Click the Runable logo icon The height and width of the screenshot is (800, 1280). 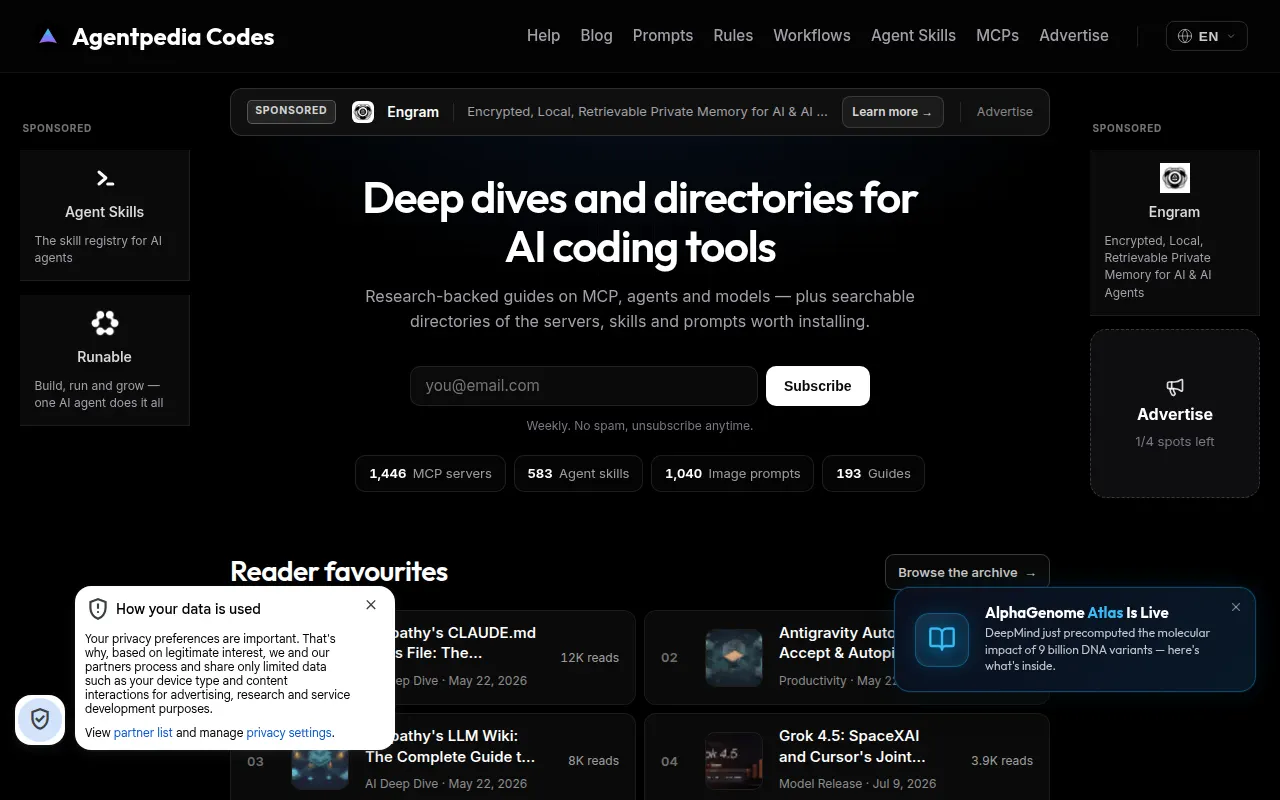coord(105,322)
